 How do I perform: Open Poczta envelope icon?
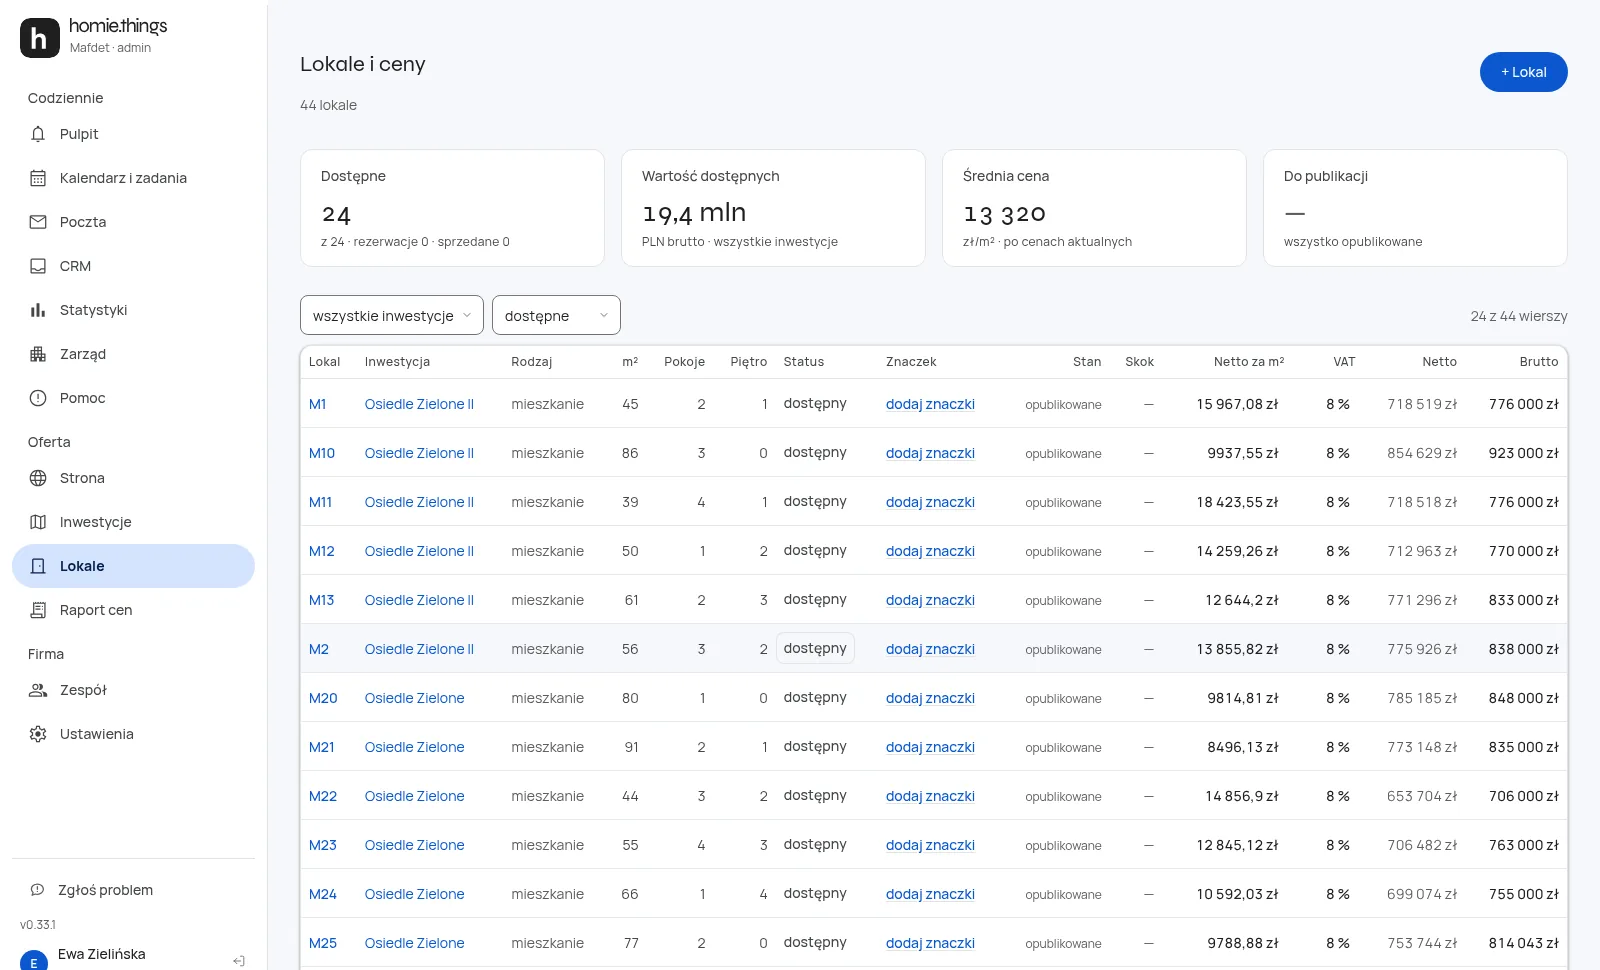(38, 222)
